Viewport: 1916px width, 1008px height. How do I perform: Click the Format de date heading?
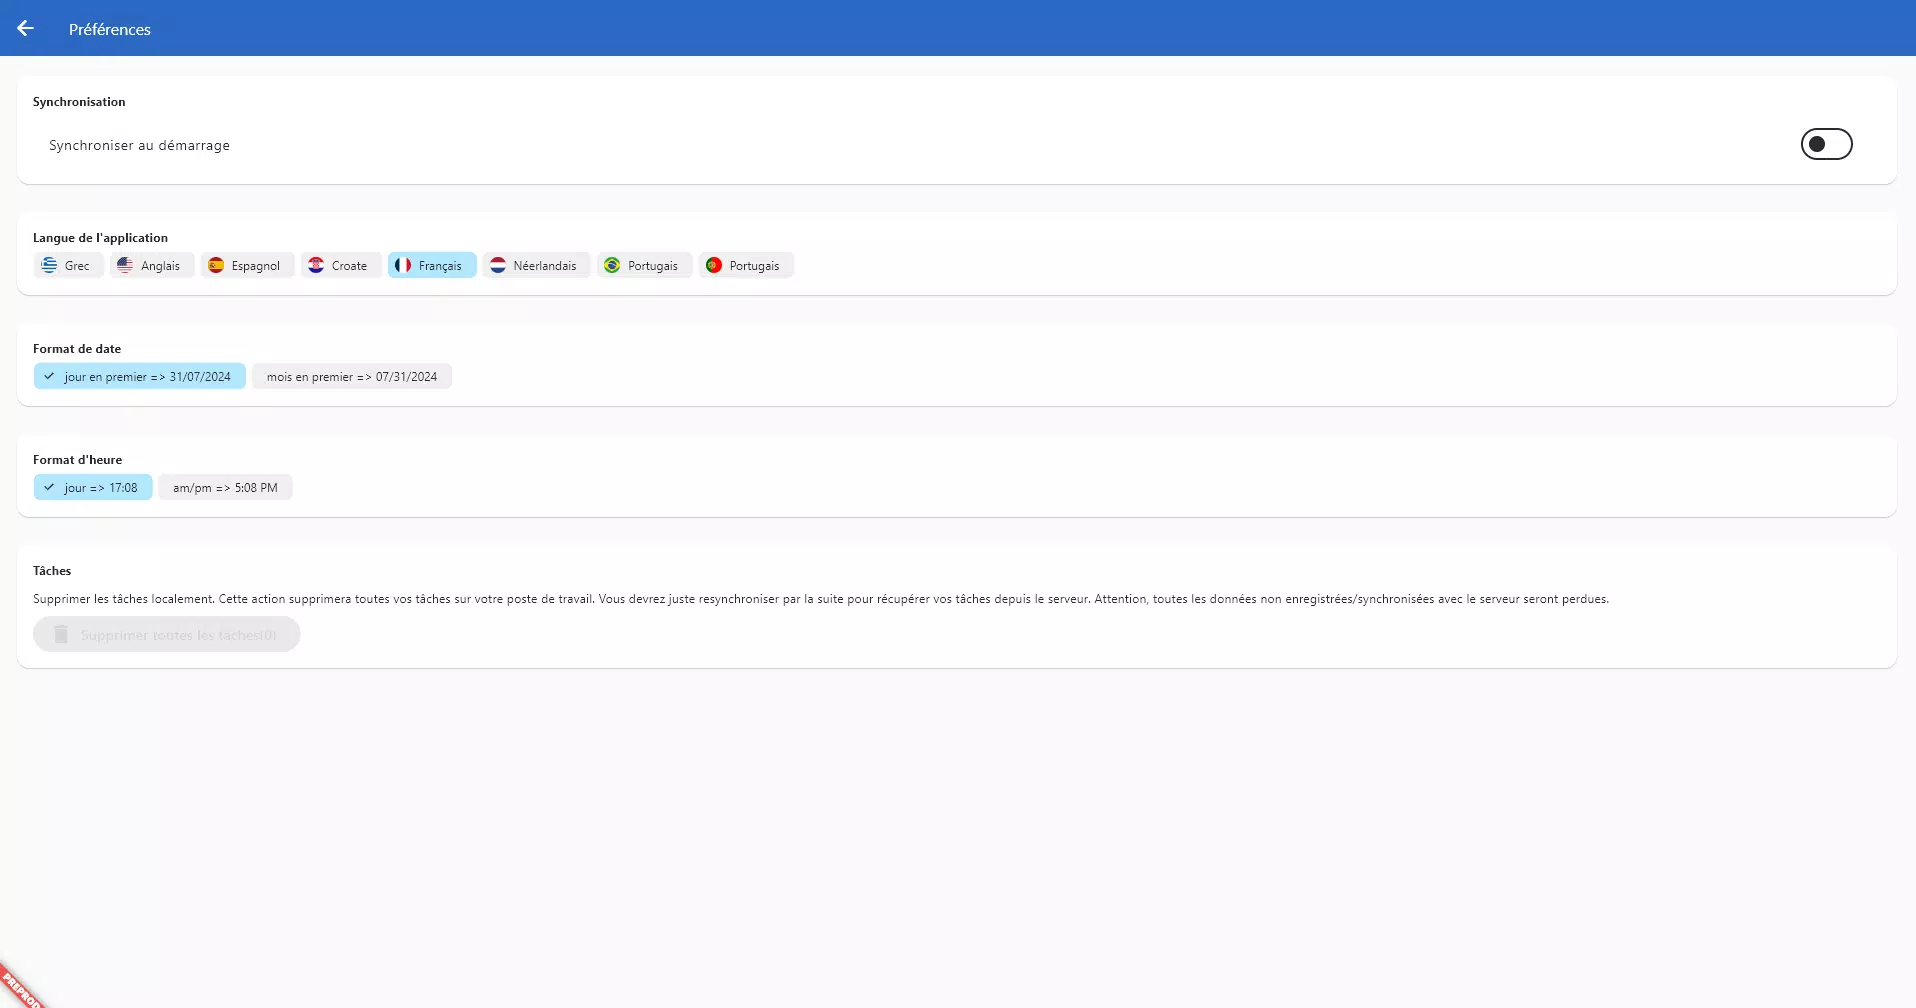click(x=77, y=349)
